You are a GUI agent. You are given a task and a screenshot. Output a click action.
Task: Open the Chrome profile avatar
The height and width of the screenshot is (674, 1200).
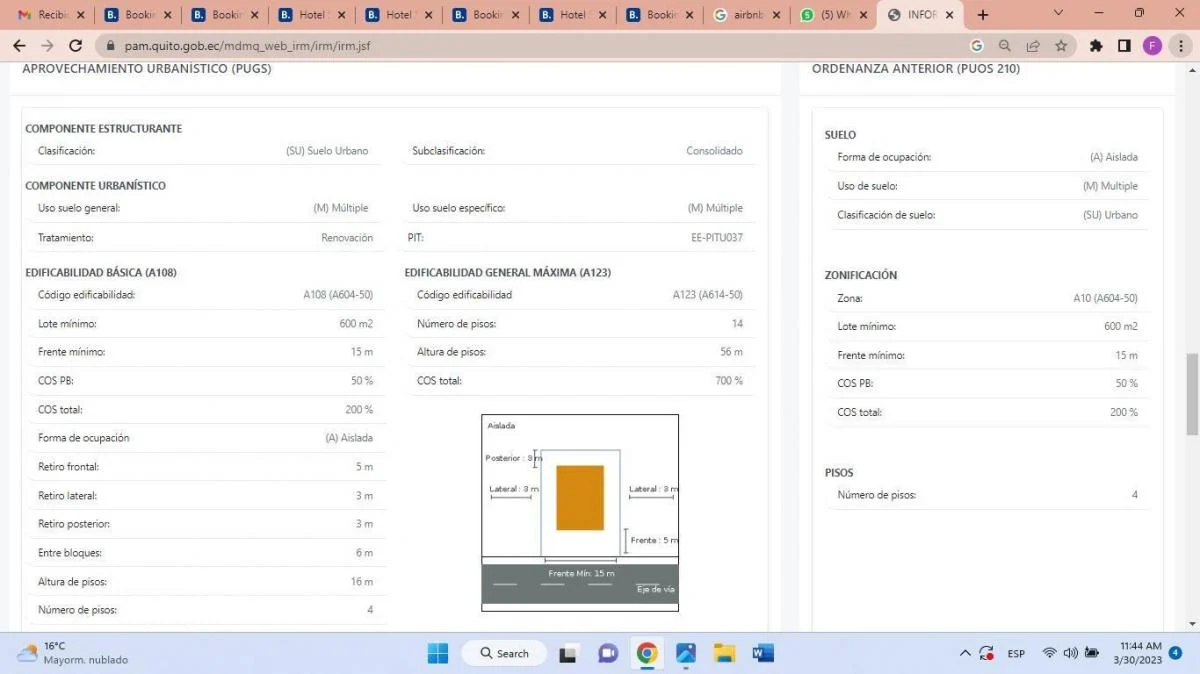point(1152,46)
